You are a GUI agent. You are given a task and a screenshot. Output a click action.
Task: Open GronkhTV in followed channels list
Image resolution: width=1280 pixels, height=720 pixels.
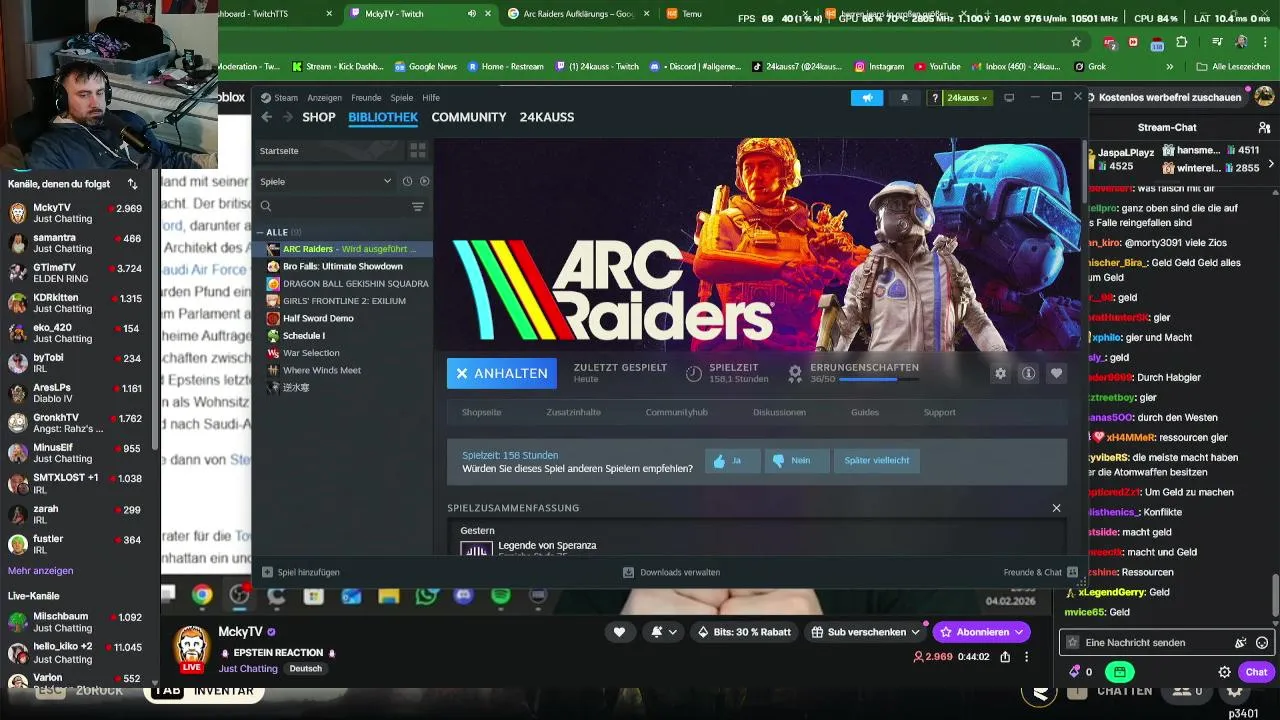(x=77, y=423)
